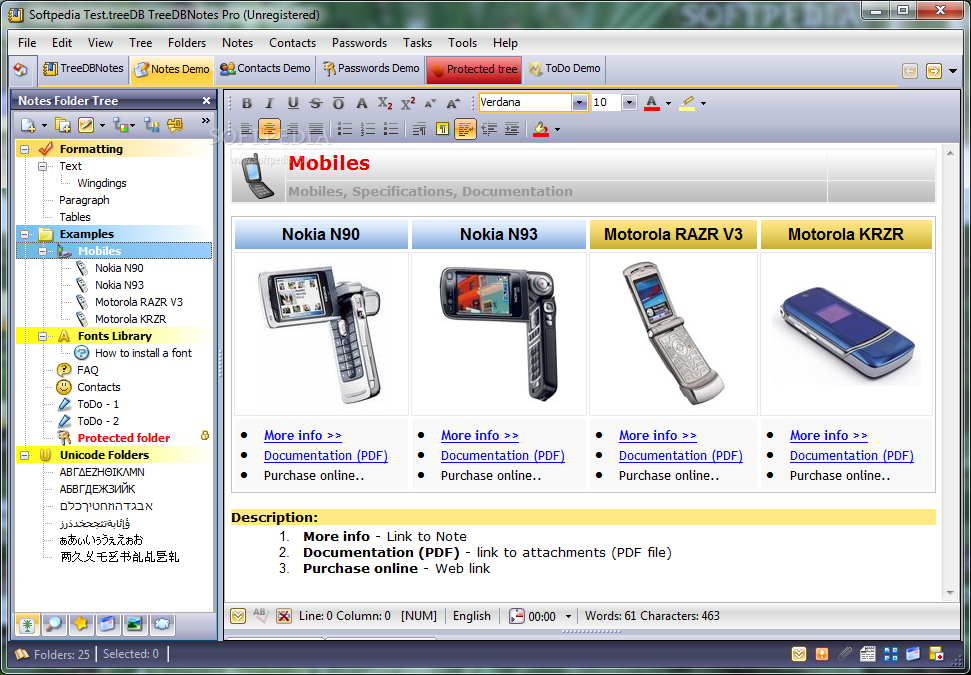This screenshot has height=675, width=971.
Task: Toggle bold formatting
Action: [x=246, y=103]
